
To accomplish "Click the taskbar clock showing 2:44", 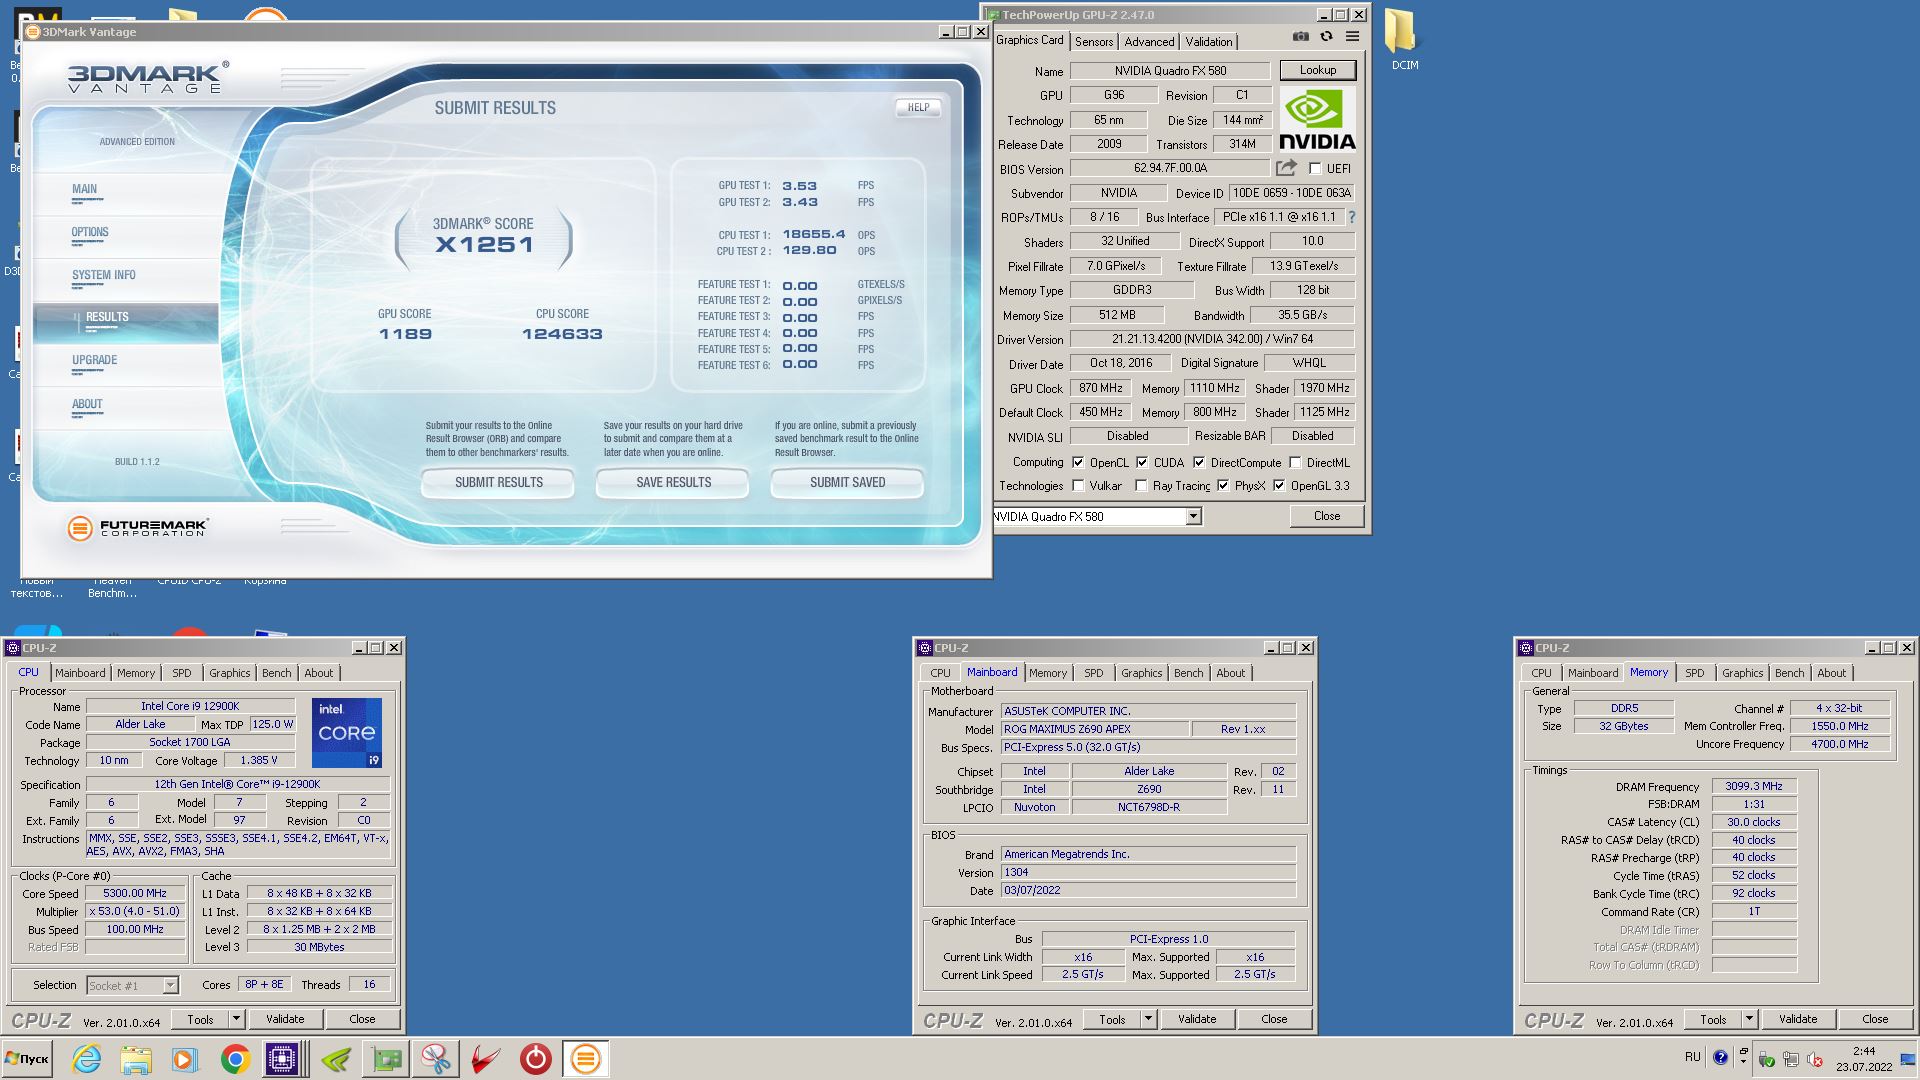I will (1864, 1059).
